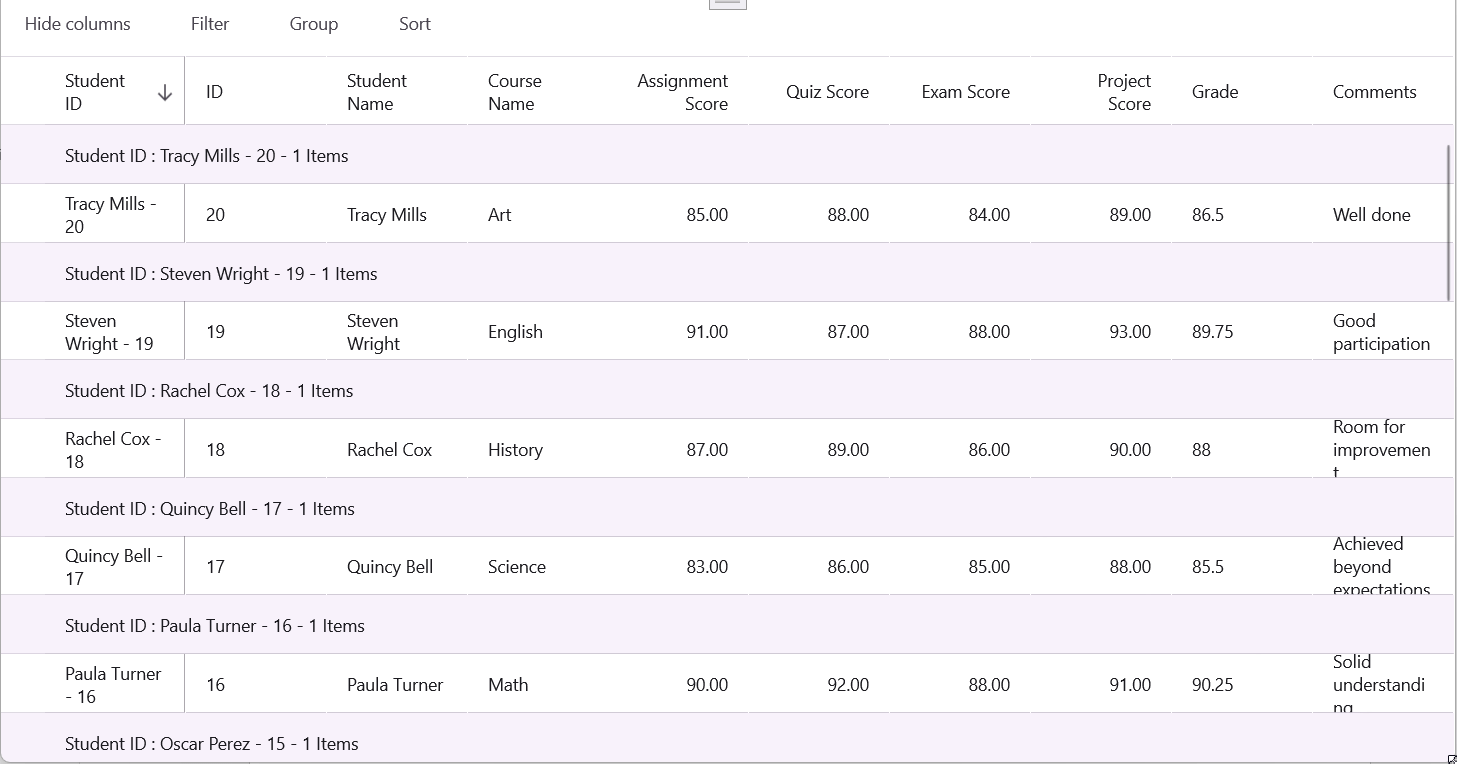Open the Filter toolbar option

pyautogui.click(x=210, y=24)
